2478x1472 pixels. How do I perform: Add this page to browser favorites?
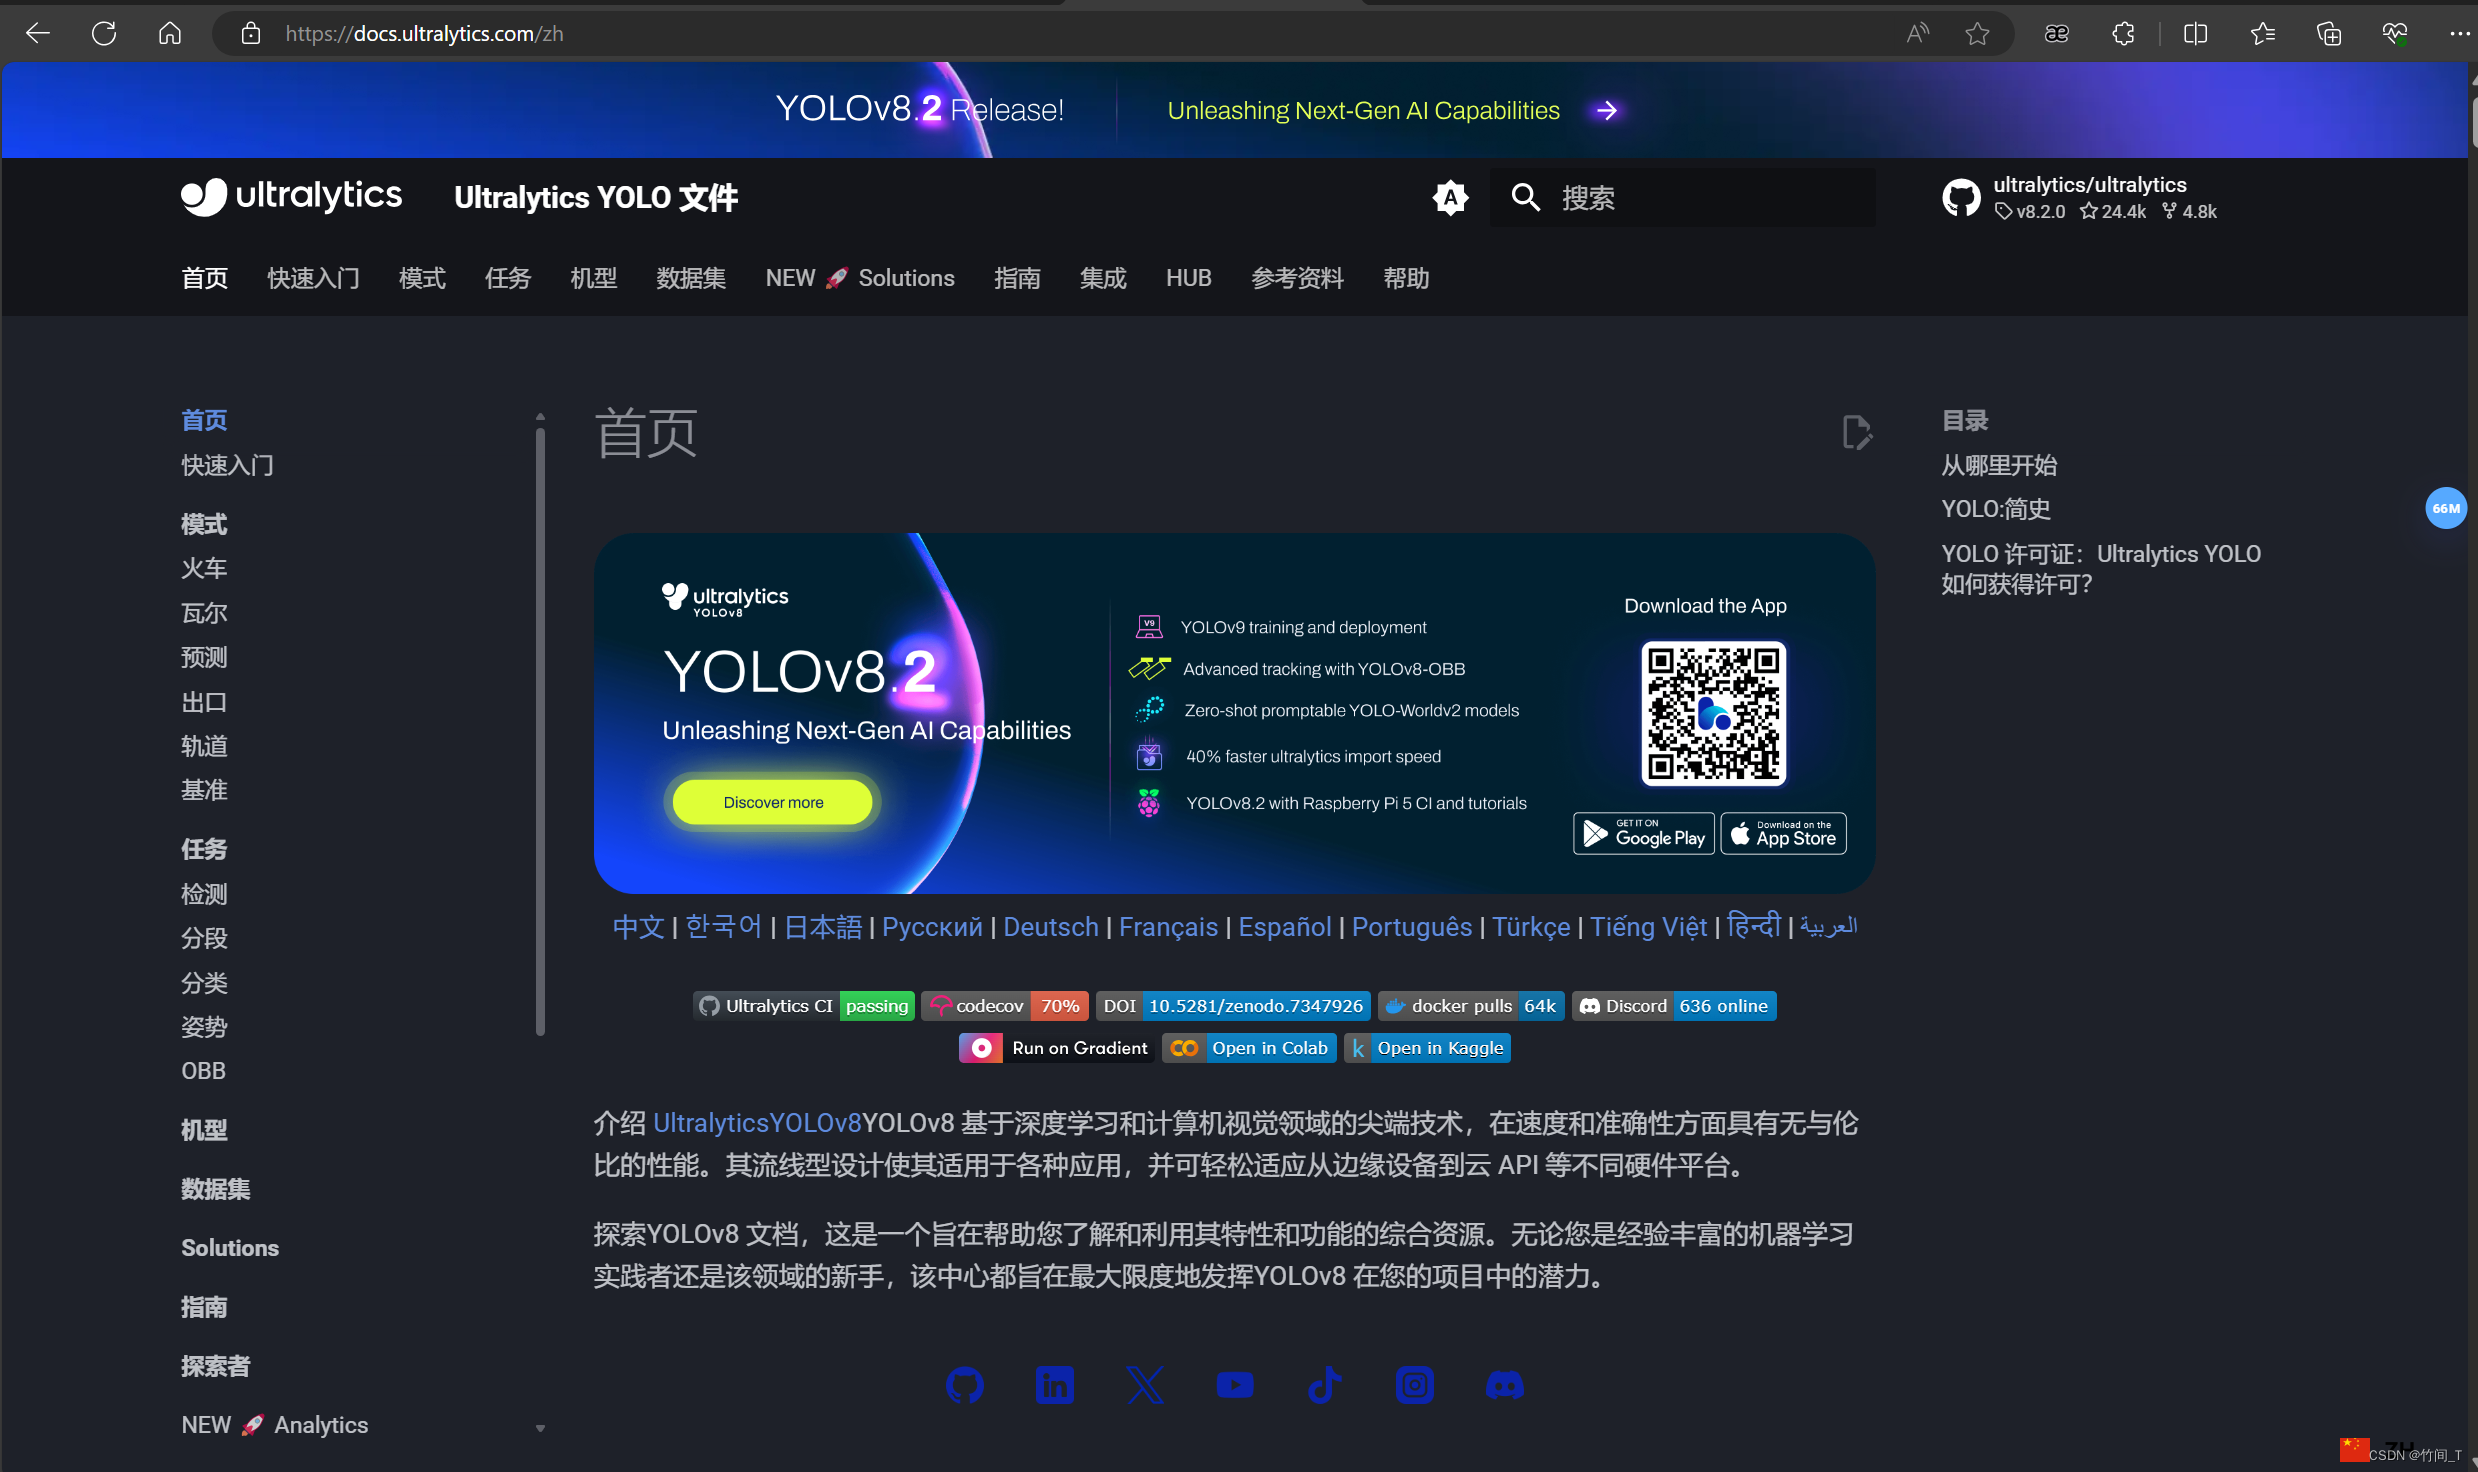click(1977, 33)
